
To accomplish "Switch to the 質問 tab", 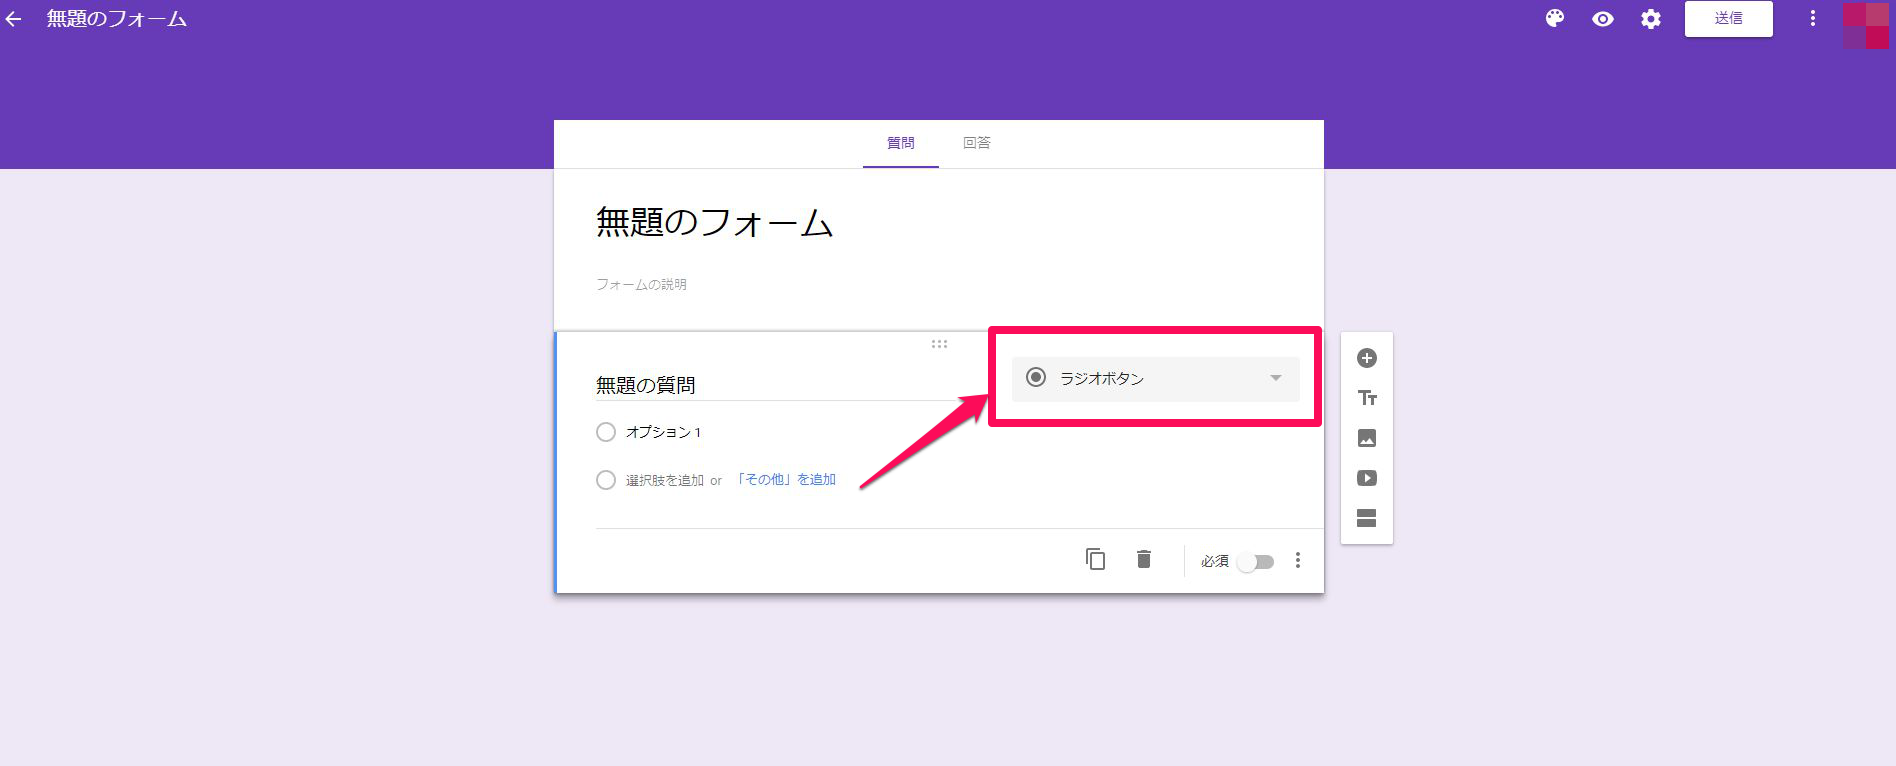I will (x=900, y=143).
